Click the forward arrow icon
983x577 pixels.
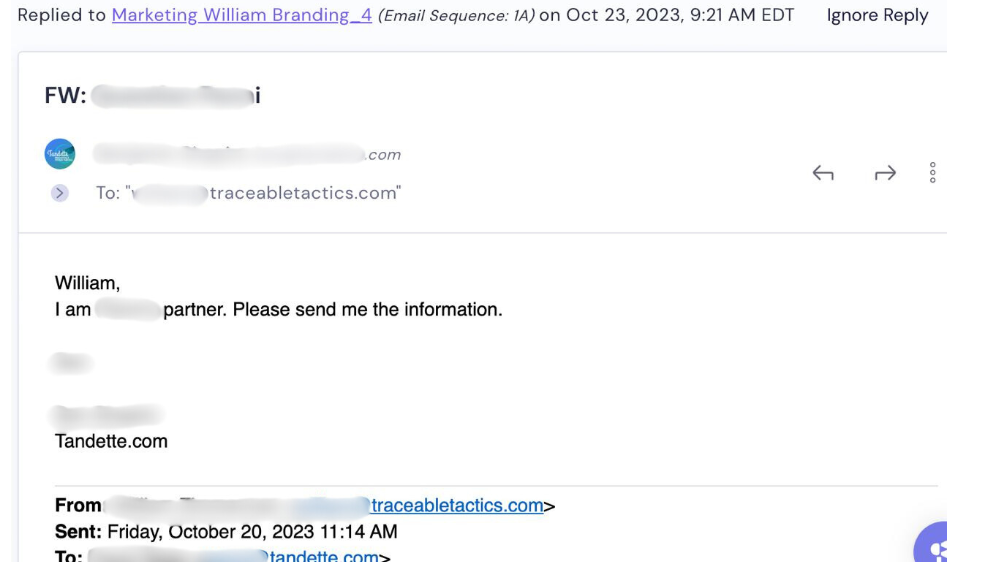click(x=885, y=172)
